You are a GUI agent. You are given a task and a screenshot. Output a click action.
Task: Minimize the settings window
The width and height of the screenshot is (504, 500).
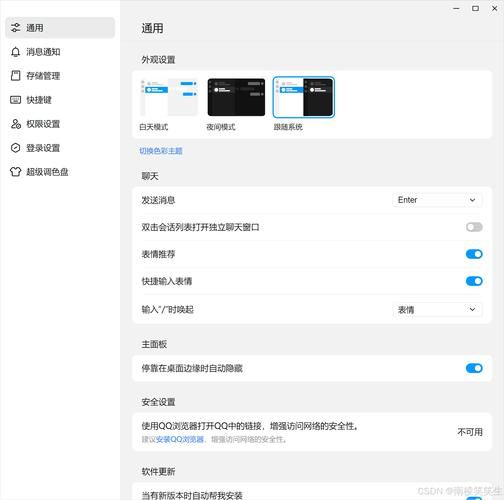(456, 9)
